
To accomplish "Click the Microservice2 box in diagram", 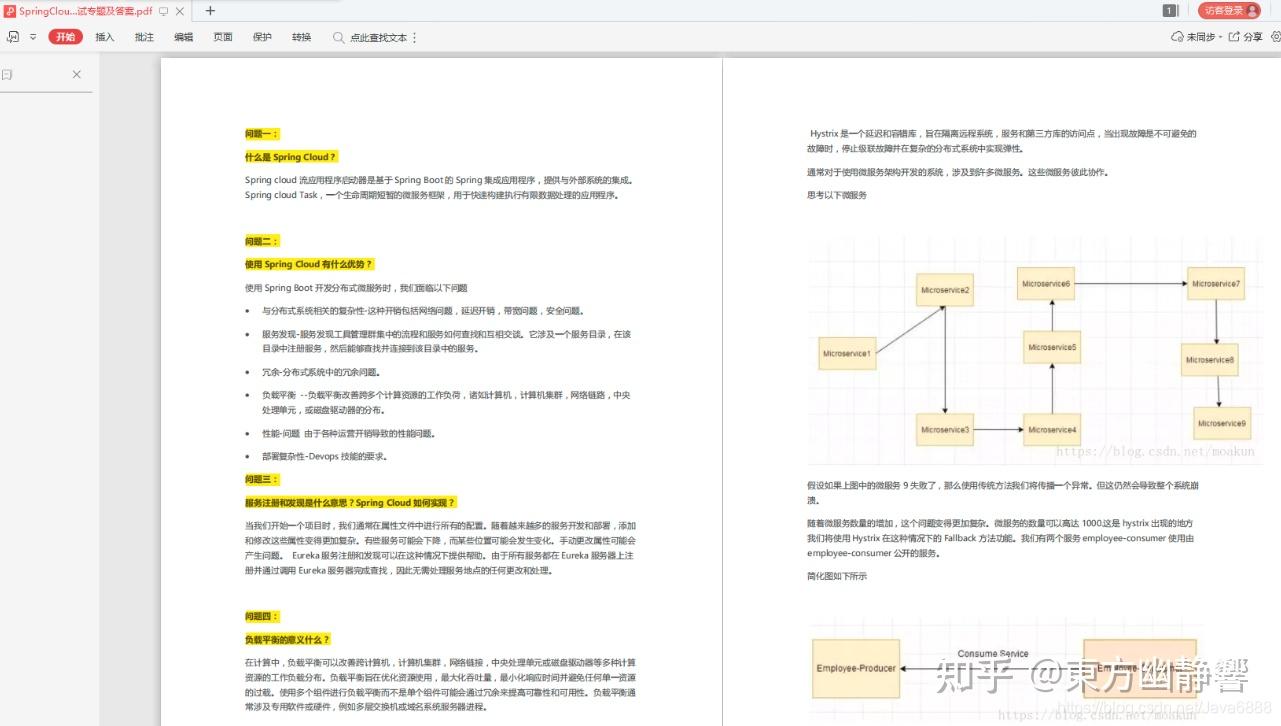I will click(945, 290).
